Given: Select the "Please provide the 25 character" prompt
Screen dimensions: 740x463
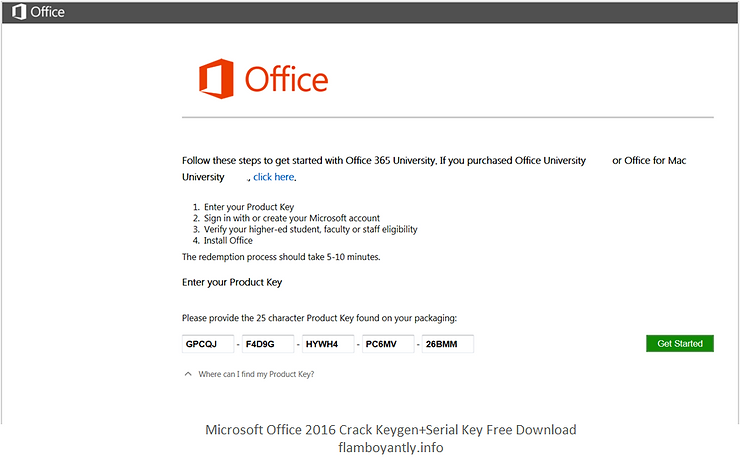Looking at the screenshot, I should click(319, 318).
